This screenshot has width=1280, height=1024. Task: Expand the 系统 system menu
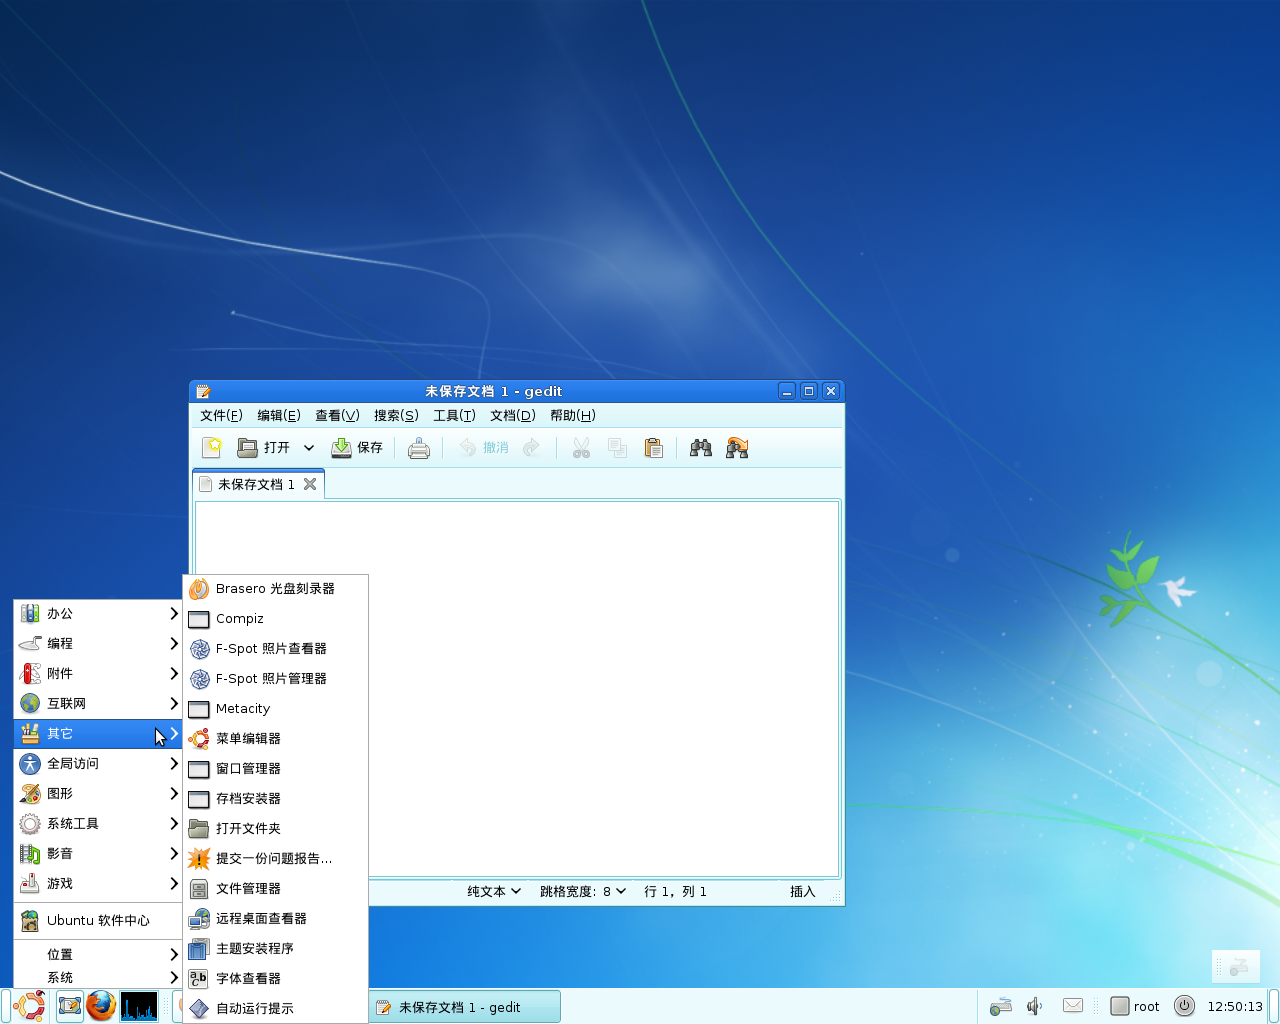tap(98, 978)
